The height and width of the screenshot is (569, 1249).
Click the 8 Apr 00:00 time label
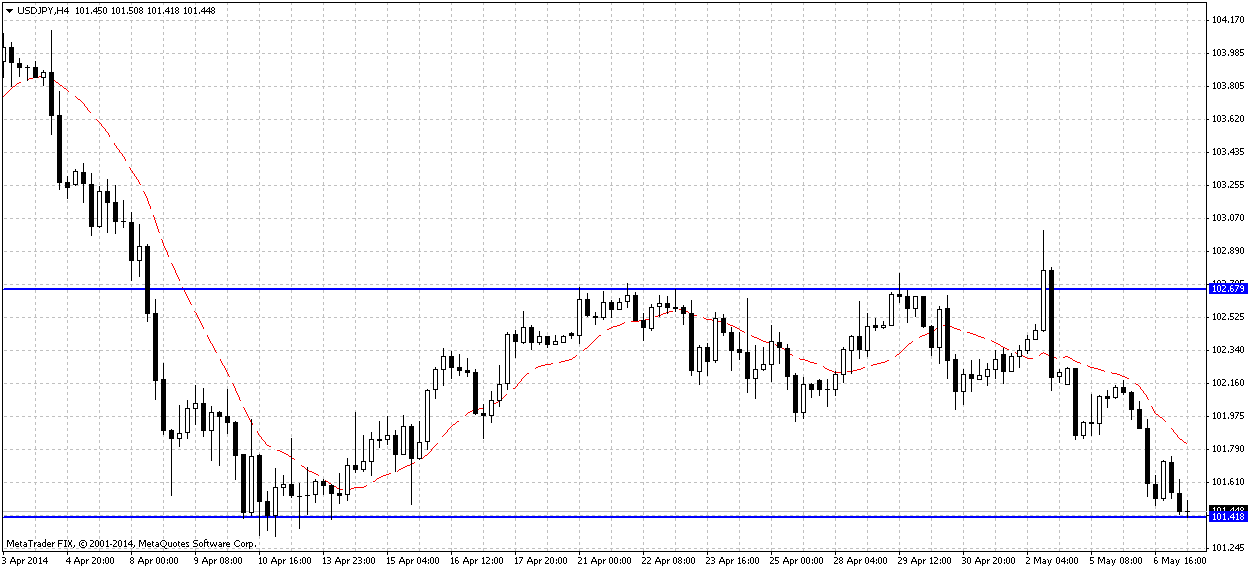156,561
